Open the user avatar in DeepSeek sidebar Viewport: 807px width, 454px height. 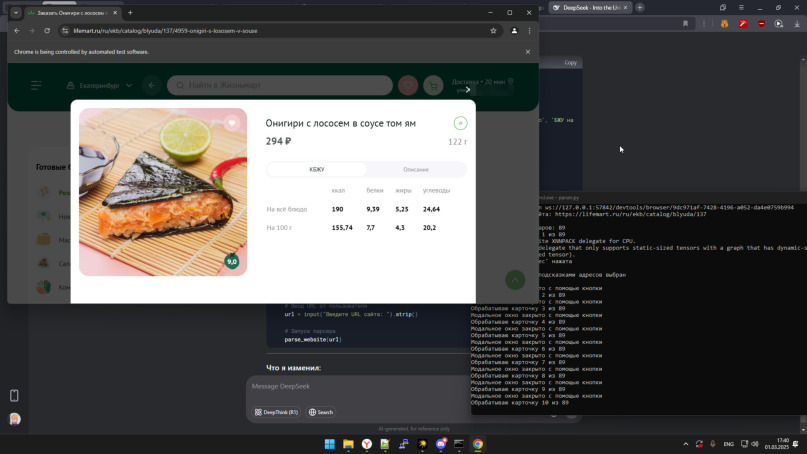click(14, 419)
